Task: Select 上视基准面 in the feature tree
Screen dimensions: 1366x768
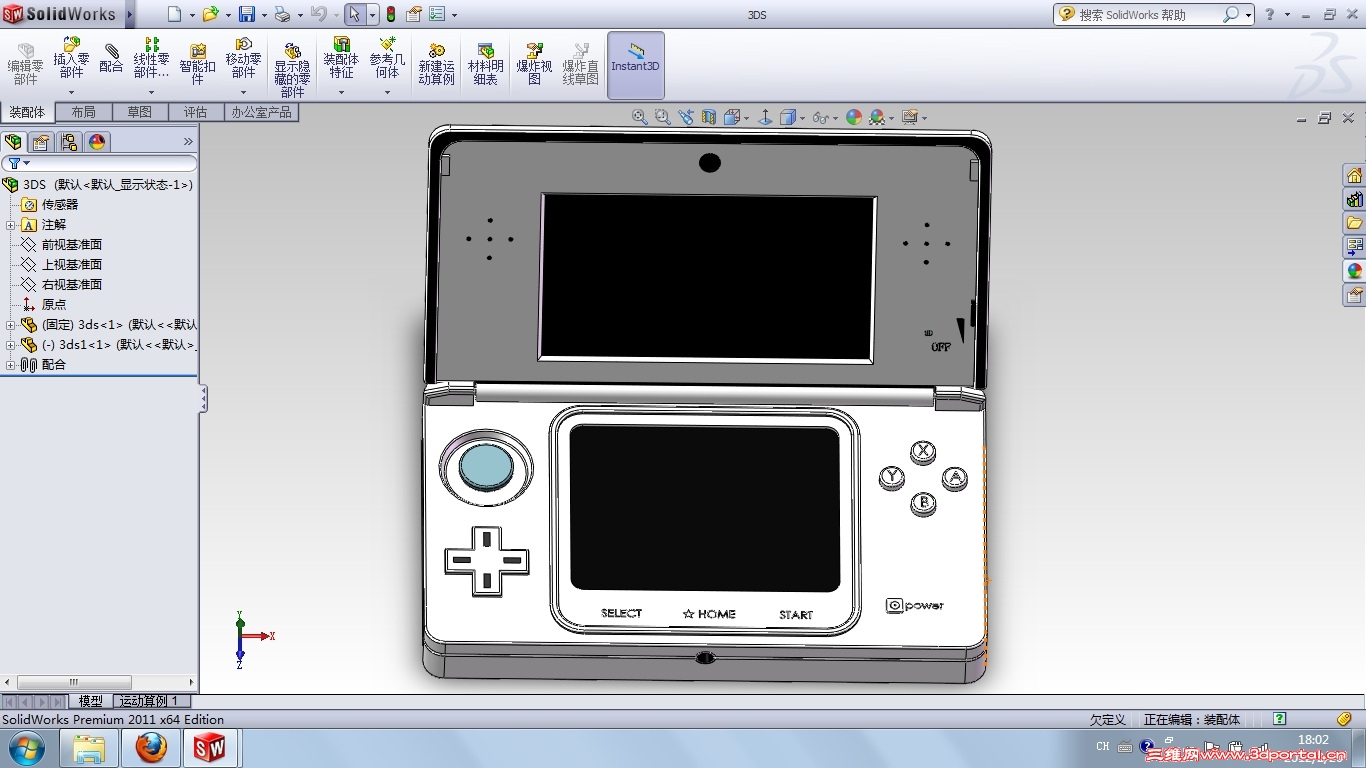Action: (71, 265)
